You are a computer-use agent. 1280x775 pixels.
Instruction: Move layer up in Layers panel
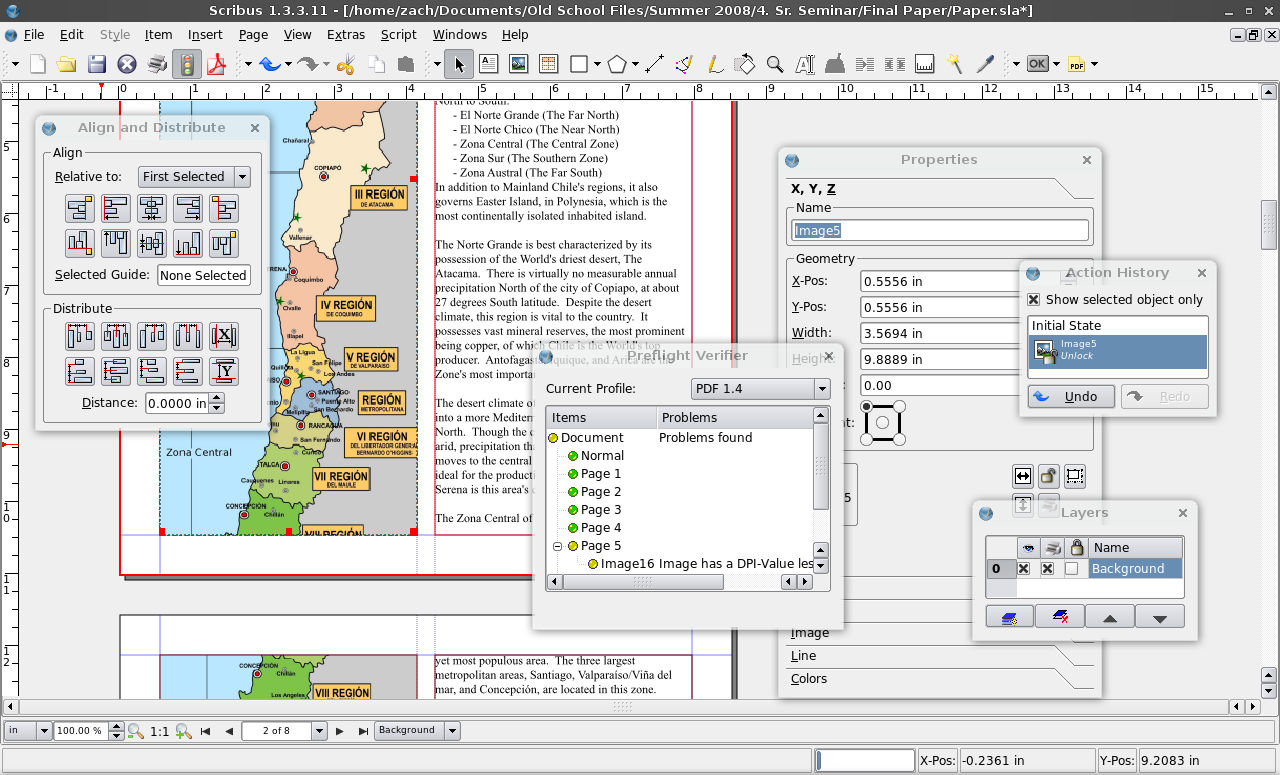point(1110,617)
